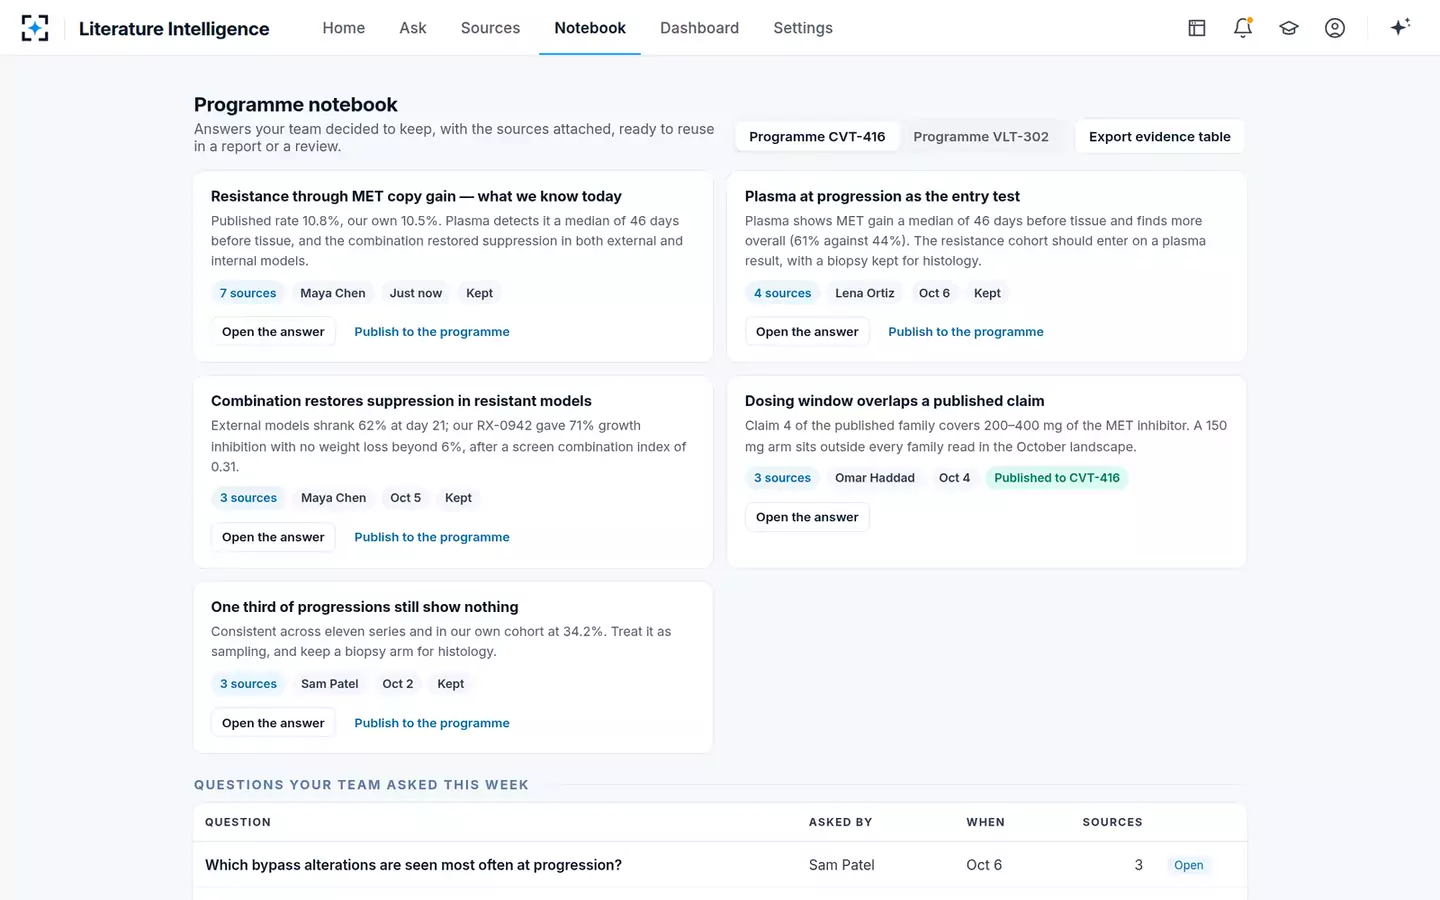Click the Literature Intelligence logo icon
Image resolution: width=1440 pixels, height=900 pixels.
tap(35, 28)
